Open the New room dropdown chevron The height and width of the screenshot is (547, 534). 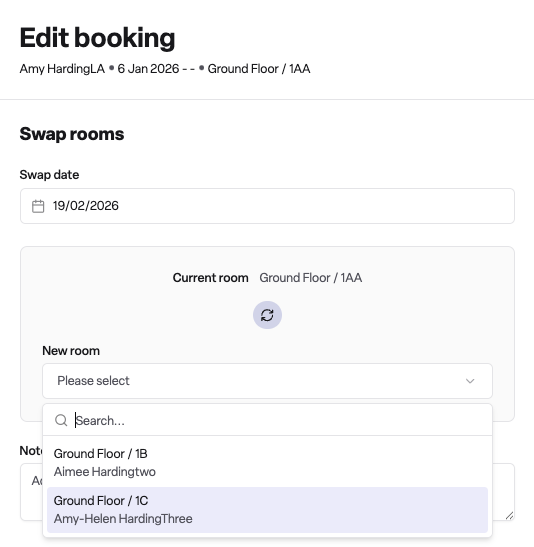[x=470, y=381]
